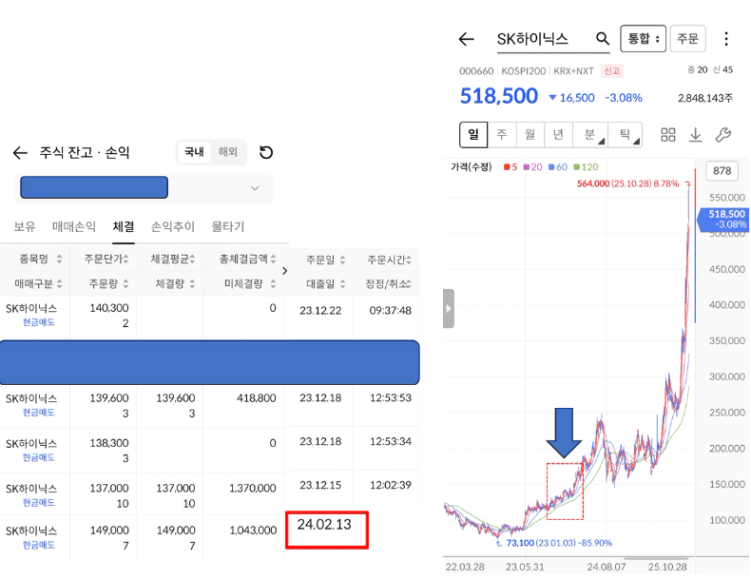Click the chart download arrow icon
This screenshot has width=751, height=579.
(x=696, y=135)
